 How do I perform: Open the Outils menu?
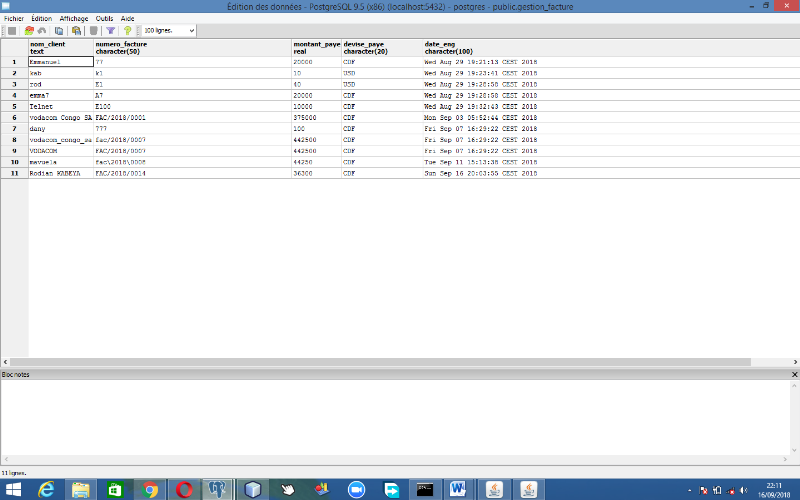tap(104, 18)
